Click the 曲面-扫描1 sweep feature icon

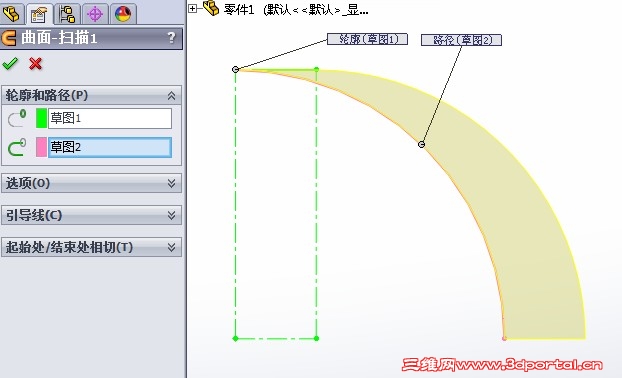click(x=9, y=38)
